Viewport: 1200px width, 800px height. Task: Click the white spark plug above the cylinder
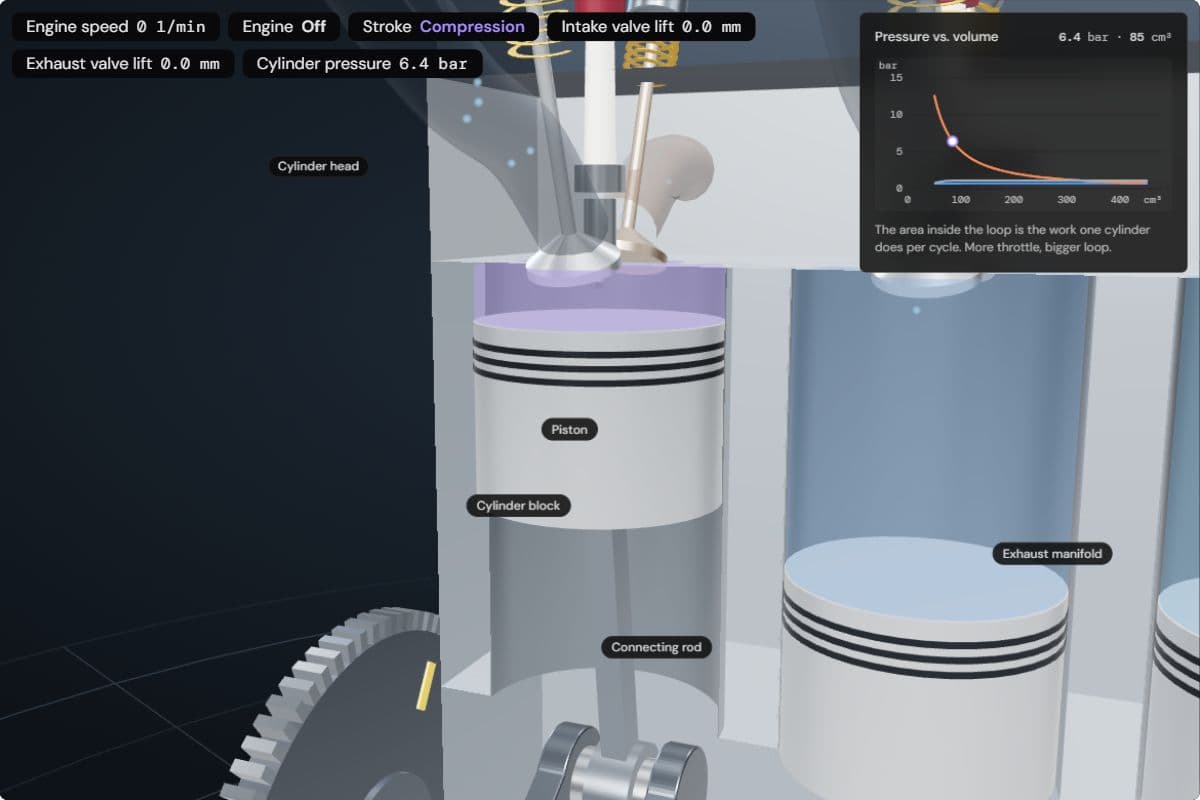(599, 100)
